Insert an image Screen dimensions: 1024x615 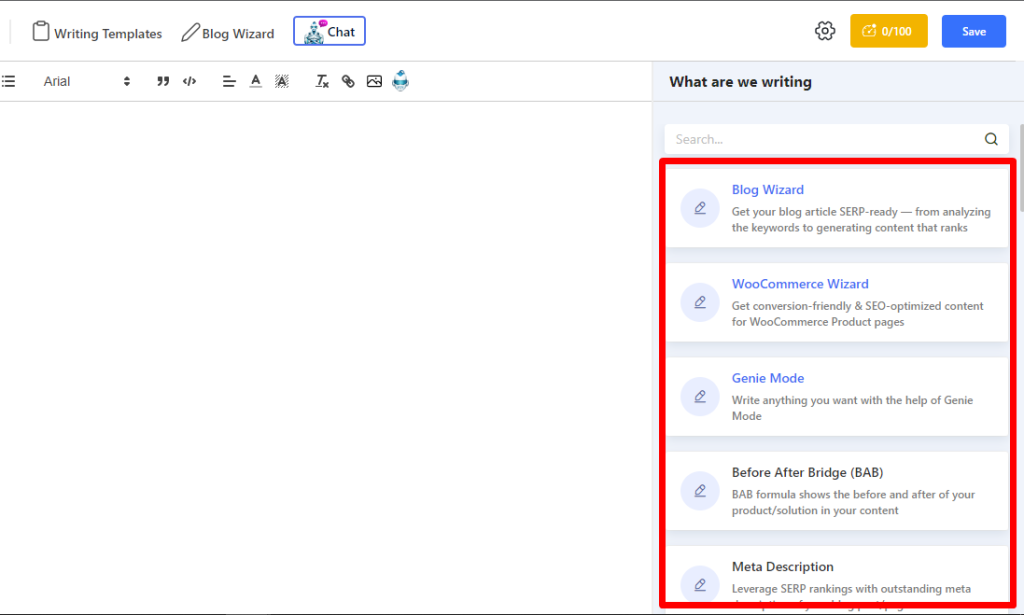(374, 81)
